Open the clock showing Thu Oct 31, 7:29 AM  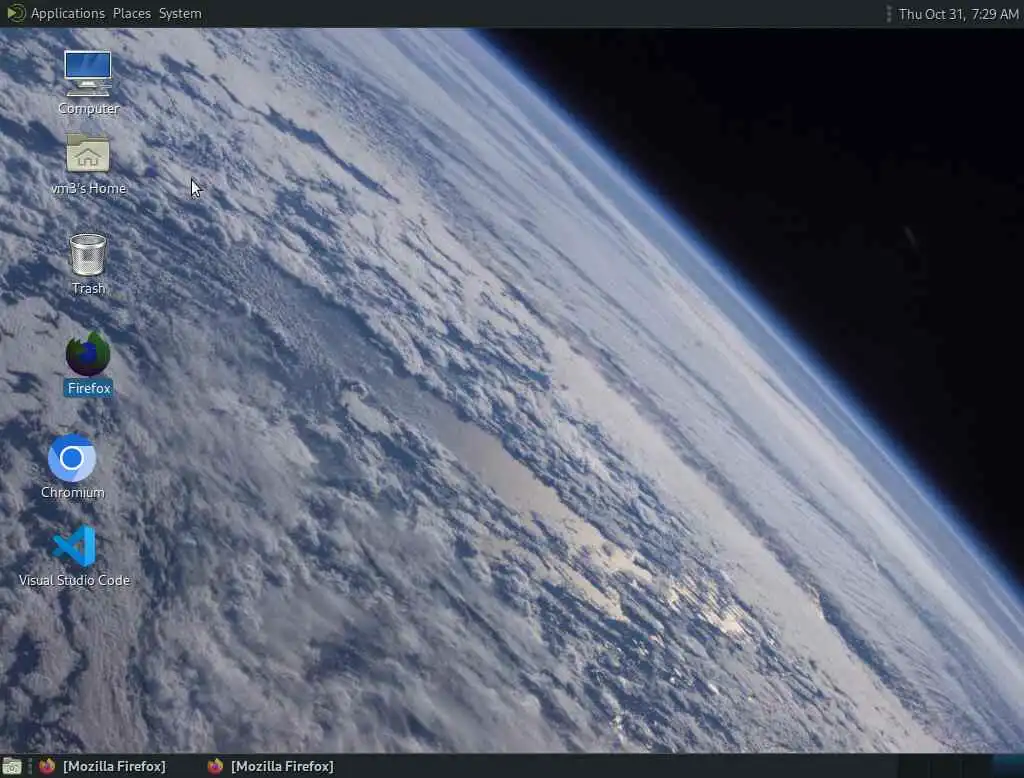(958, 14)
